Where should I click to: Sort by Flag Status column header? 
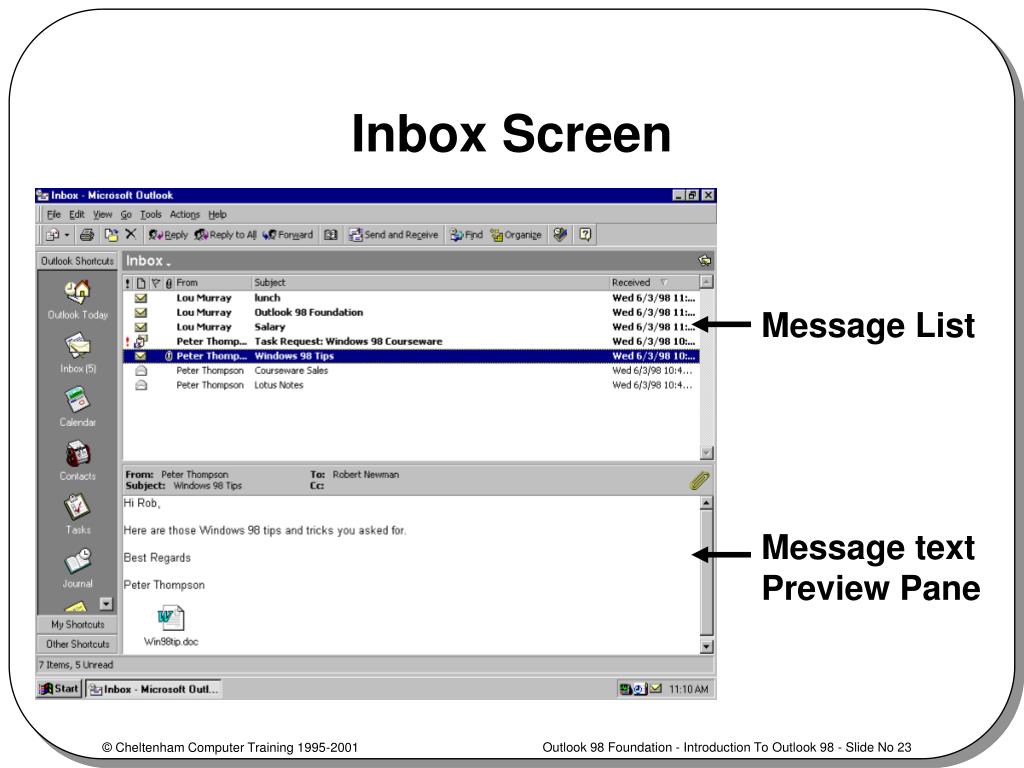tap(155, 283)
